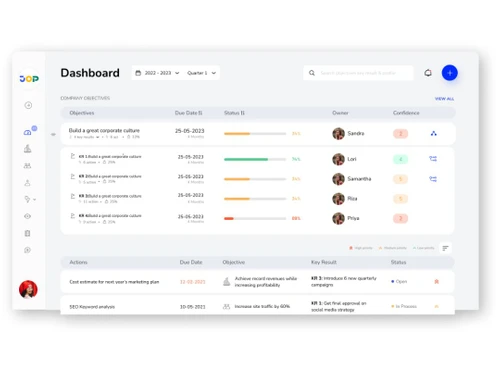500x375 pixels.
Task: Click the red progress bar in Priya's row
Action: pyautogui.click(x=255, y=219)
